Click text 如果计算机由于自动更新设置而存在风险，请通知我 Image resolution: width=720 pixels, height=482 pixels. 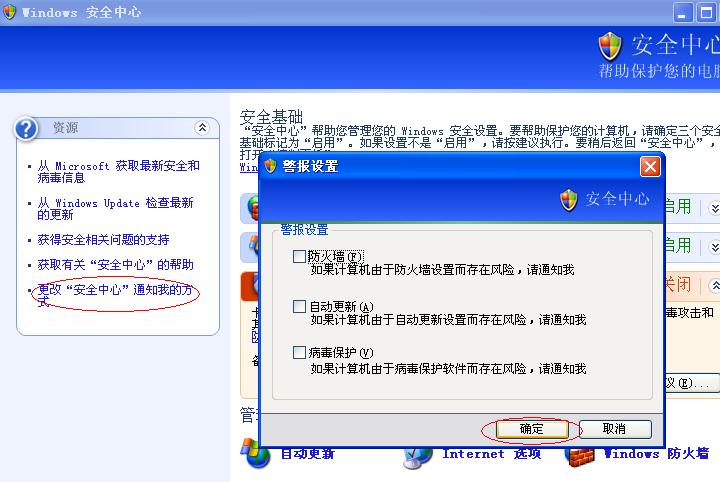tap(449, 319)
